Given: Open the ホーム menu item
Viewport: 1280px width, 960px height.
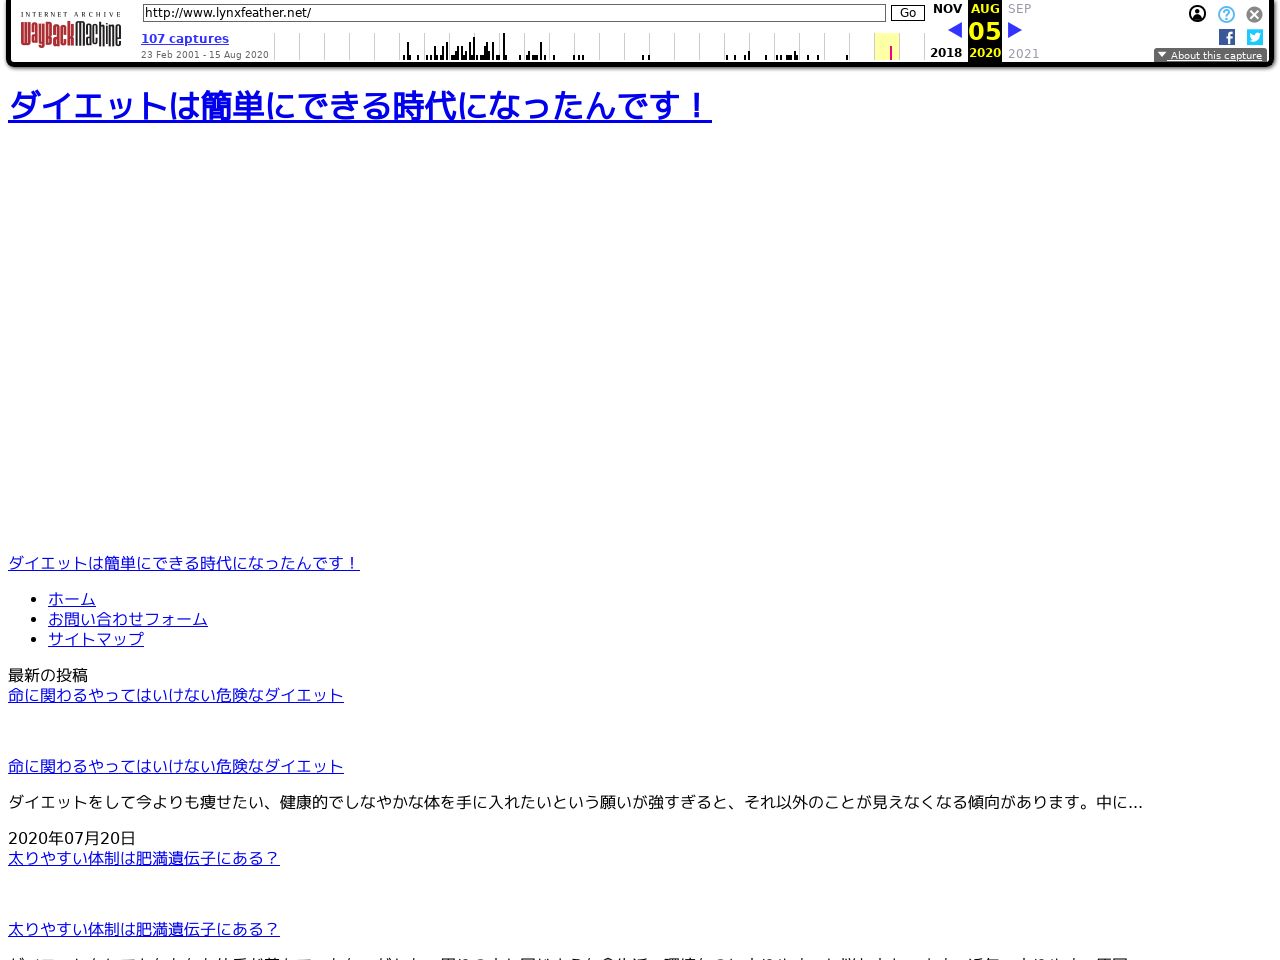Looking at the screenshot, I should (x=72, y=599).
